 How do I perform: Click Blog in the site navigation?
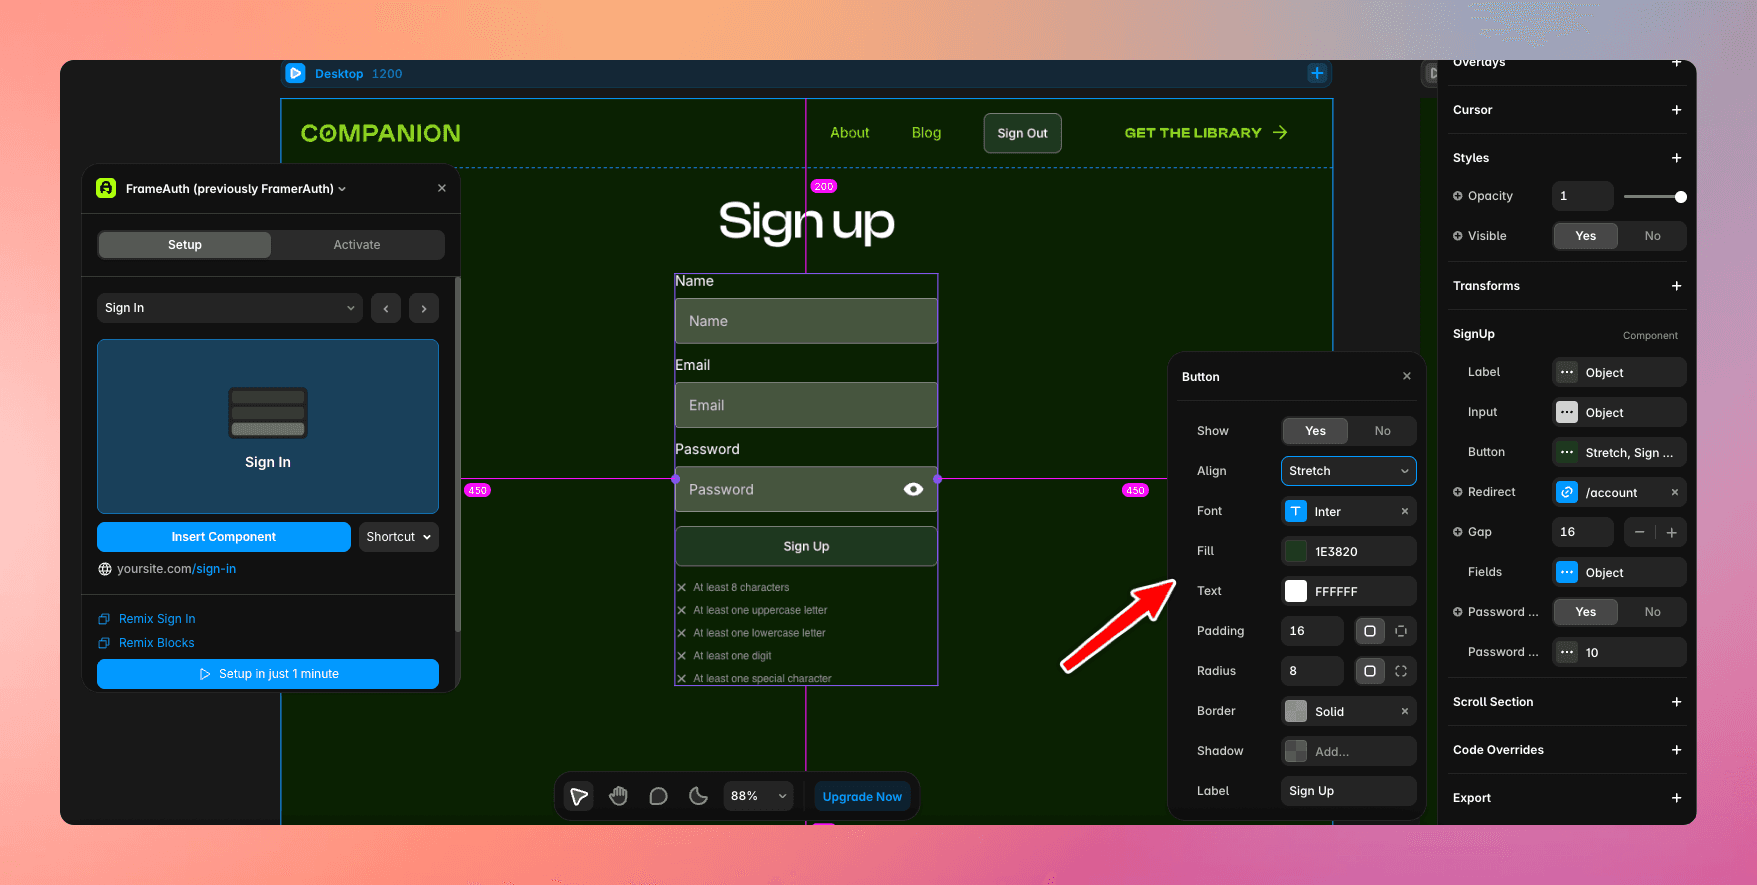pyautogui.click(x=926, y=133)
